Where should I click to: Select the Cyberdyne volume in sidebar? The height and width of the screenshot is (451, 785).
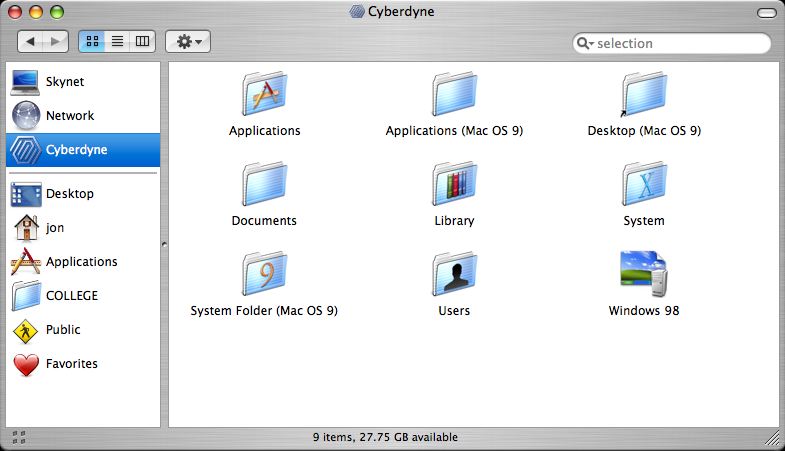tap(83, 150)
